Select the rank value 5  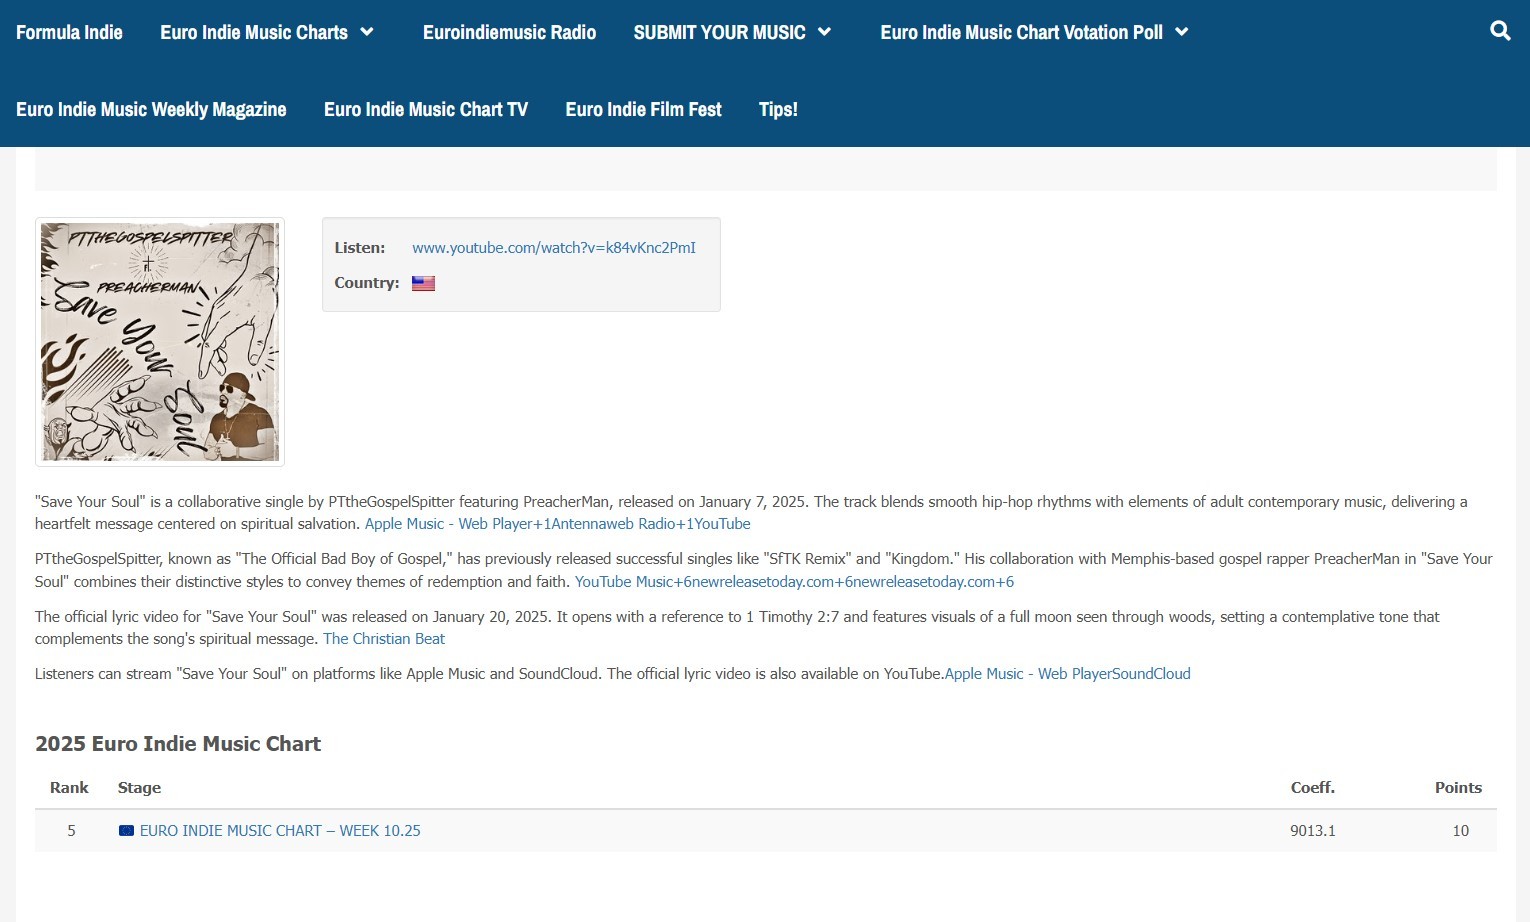click(x=71, y=830)
